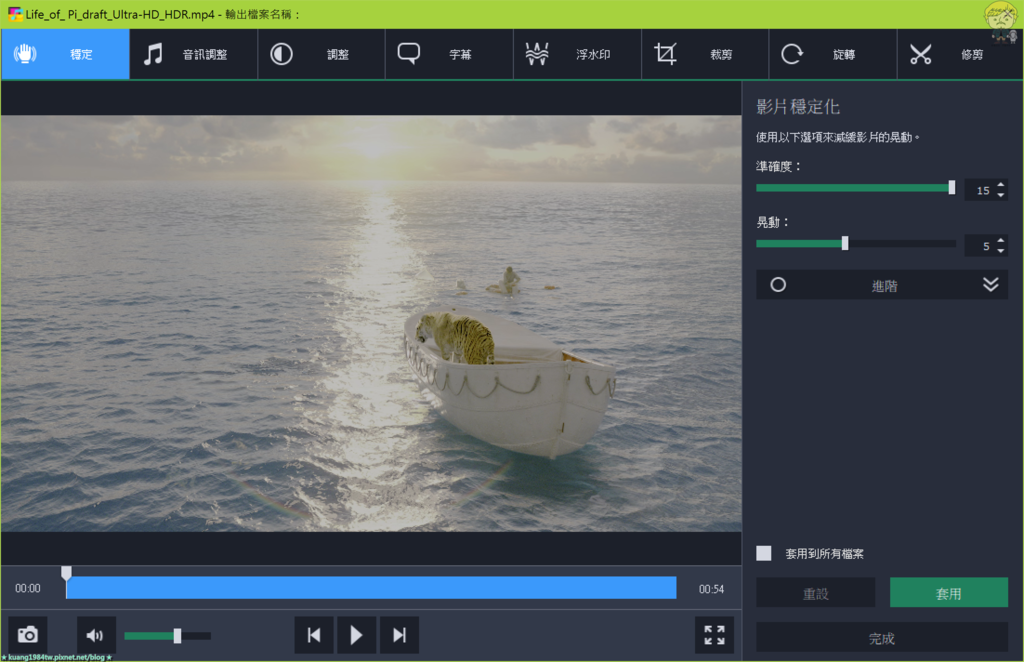This screenshot has height=662, width=1024.
Task: Click the app icon in the title bar
Action: point(14,14)
